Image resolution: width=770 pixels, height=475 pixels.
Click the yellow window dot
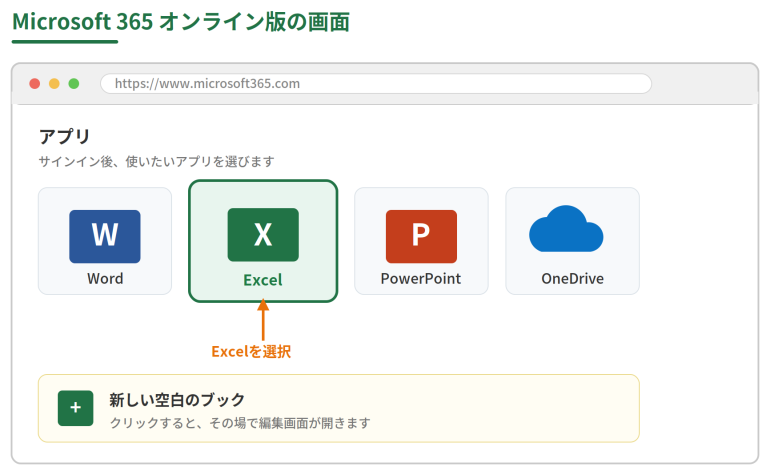(x=54, y=84)
